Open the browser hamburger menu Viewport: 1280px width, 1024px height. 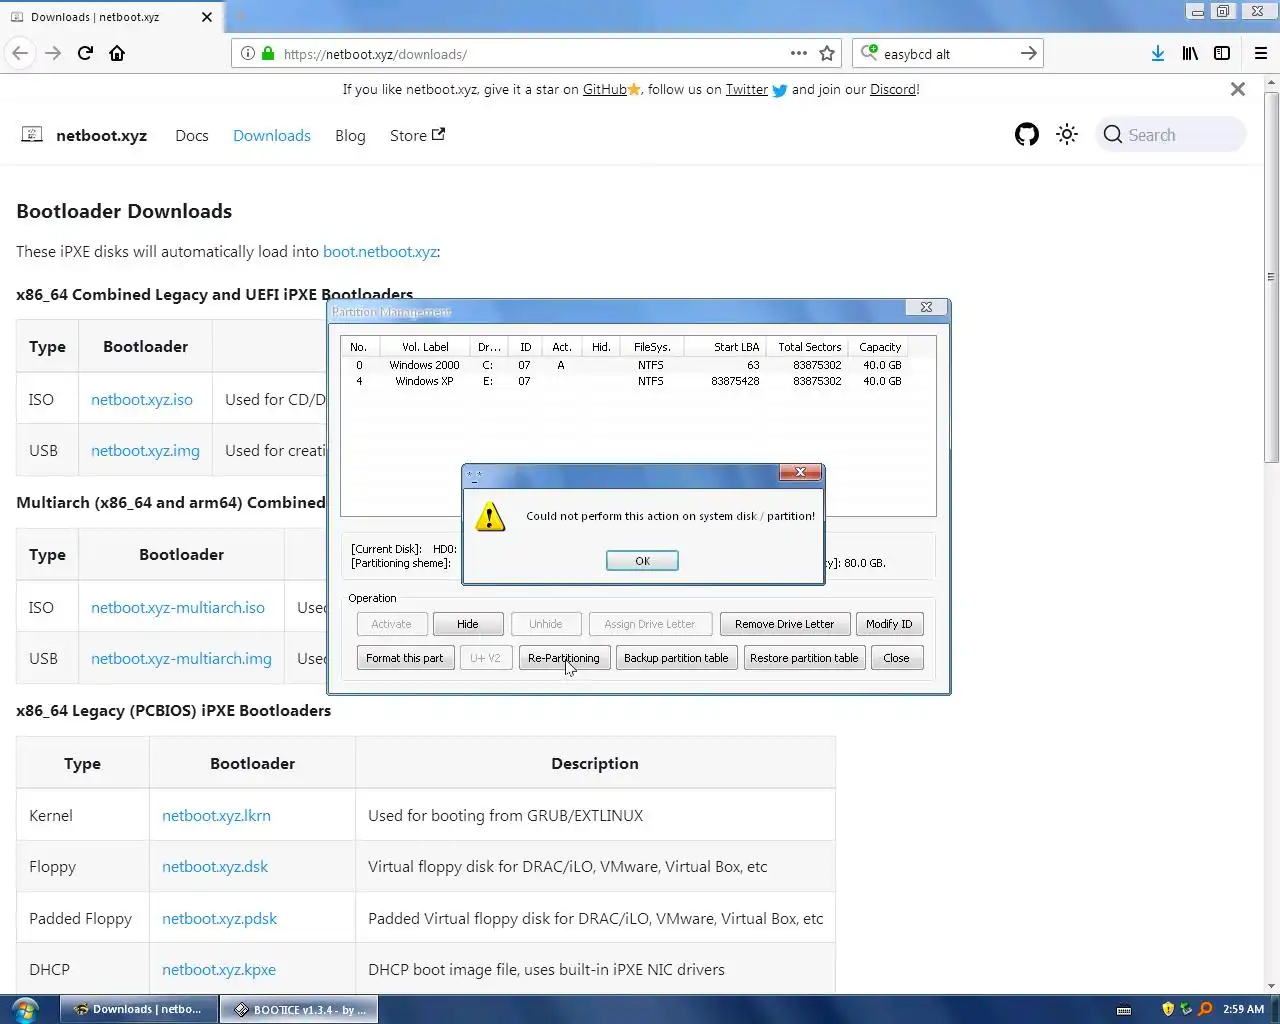point(1261,53)
